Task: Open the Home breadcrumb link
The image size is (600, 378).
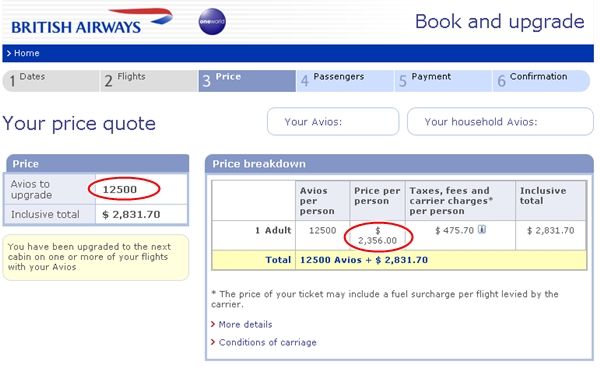Action: pos(26,53)
